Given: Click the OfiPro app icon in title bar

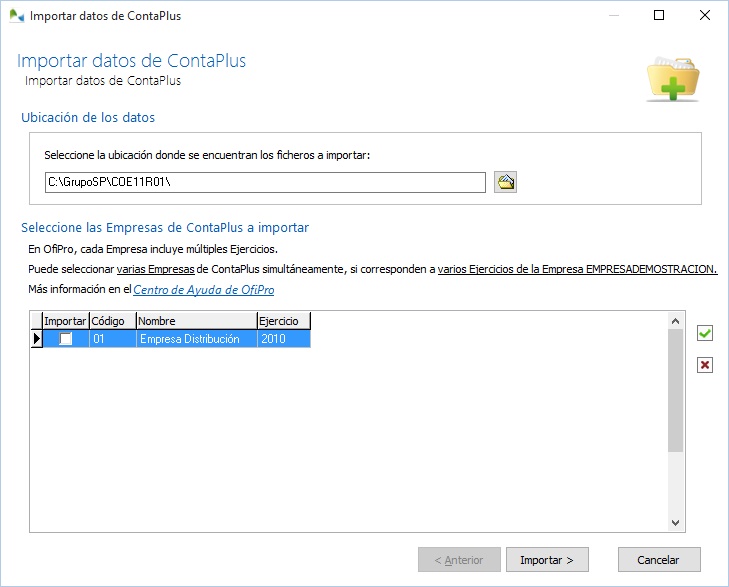Looking at the screenshot, I should (14, 16).
